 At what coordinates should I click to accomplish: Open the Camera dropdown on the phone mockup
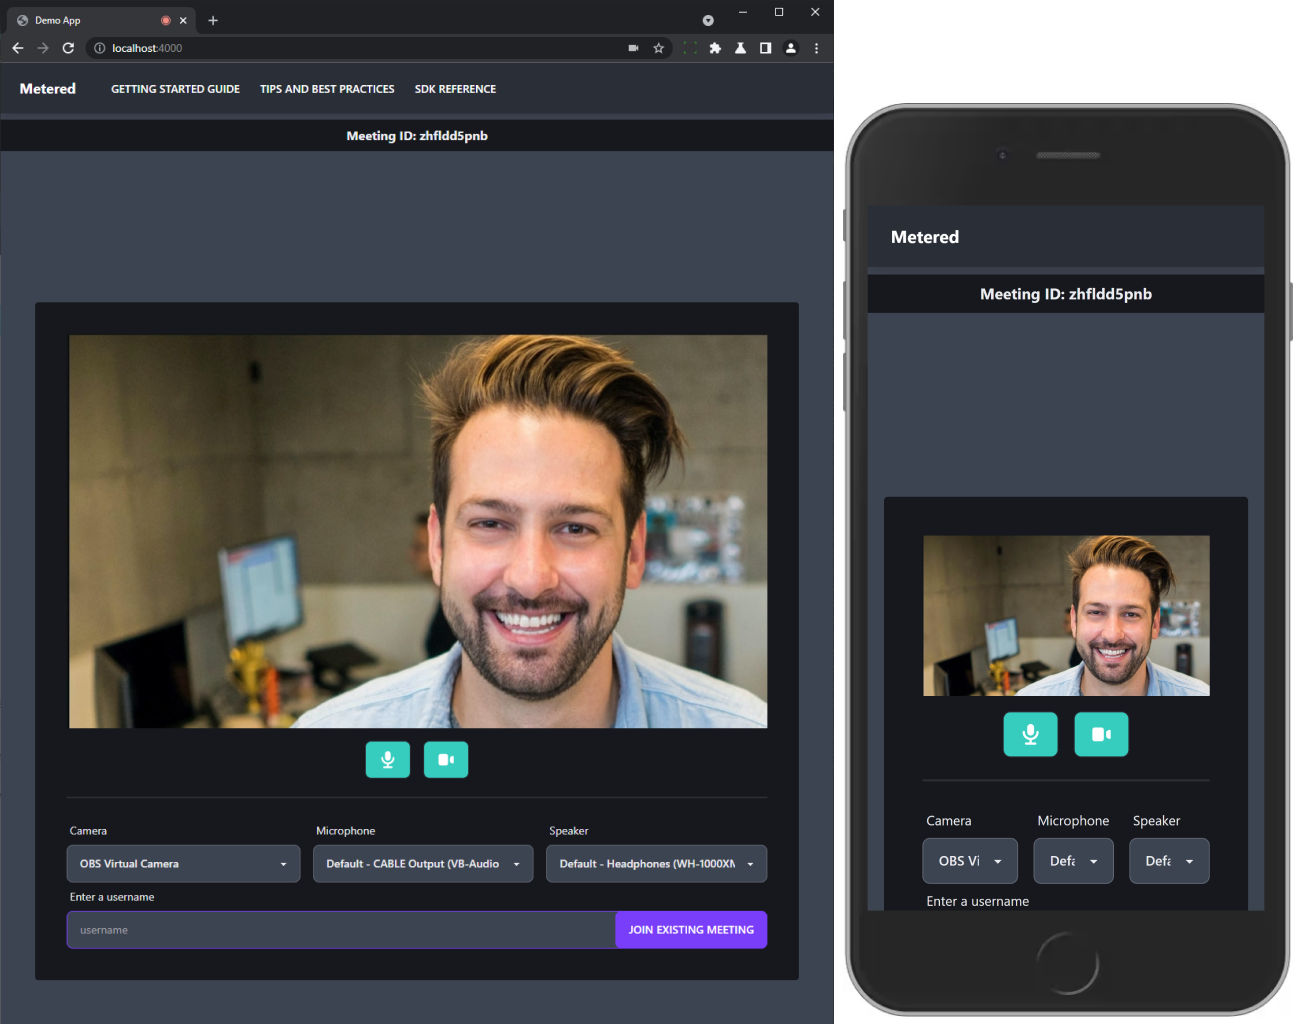coord(969,861)
